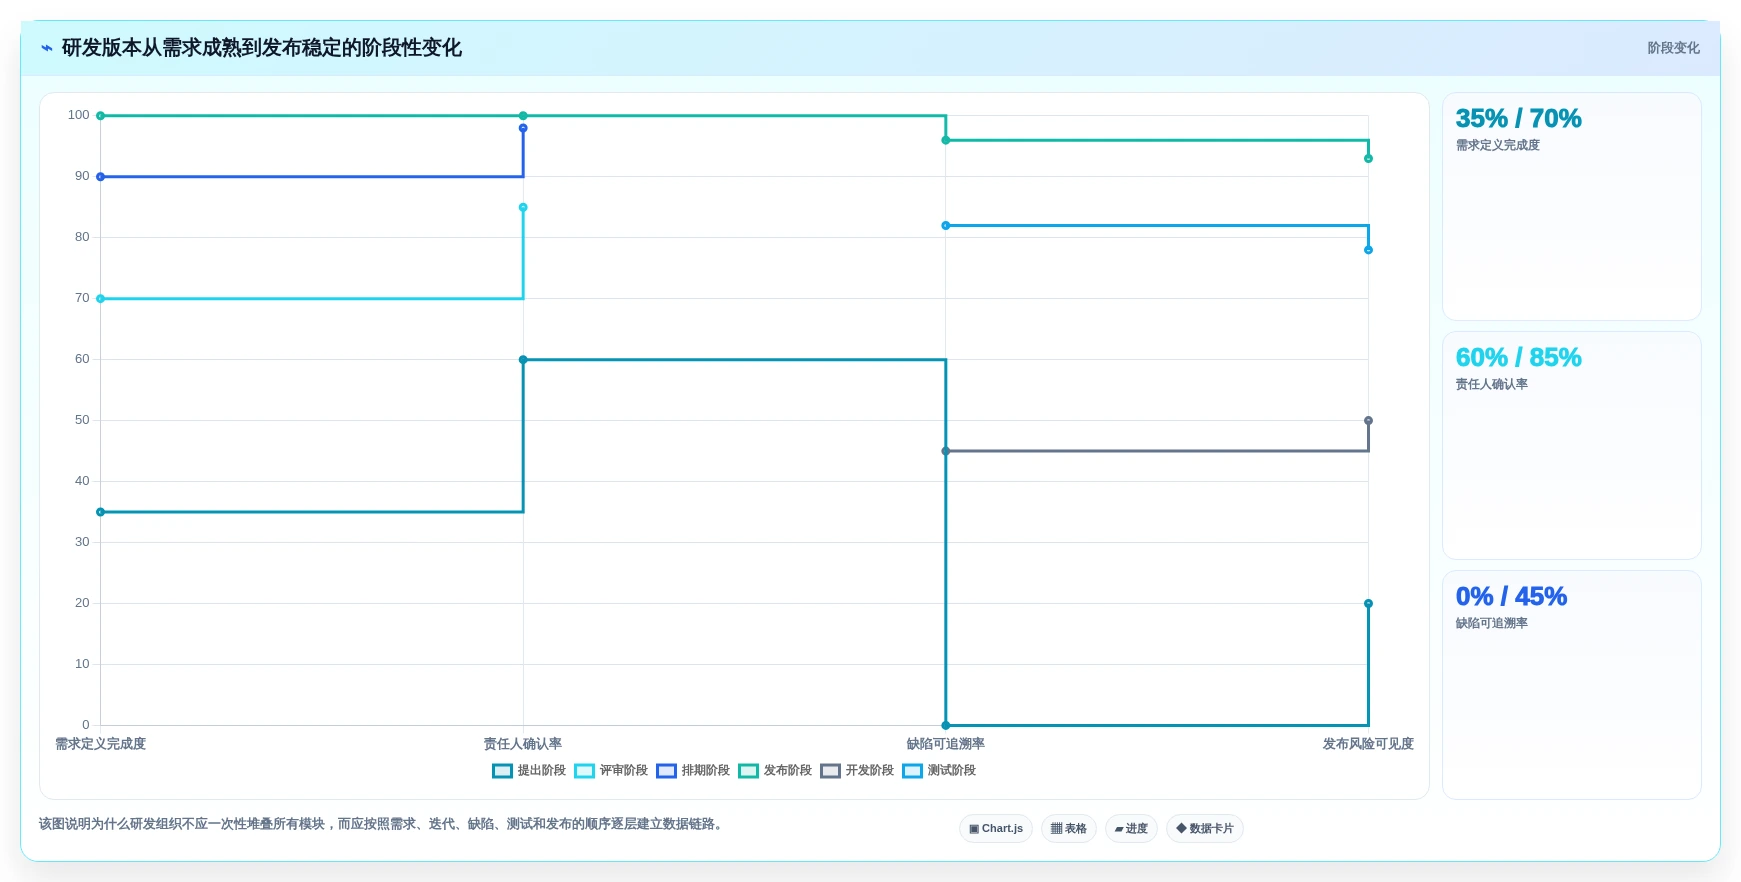Screen dimensions: 1741x882
Task: Click the description text below the chart
Action: coord(380,824)
